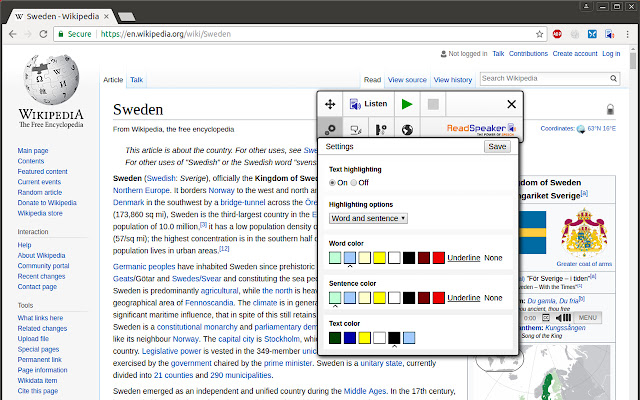Select red swatch under Word color
Screen dimensions: 640x400
click(438, 258)
